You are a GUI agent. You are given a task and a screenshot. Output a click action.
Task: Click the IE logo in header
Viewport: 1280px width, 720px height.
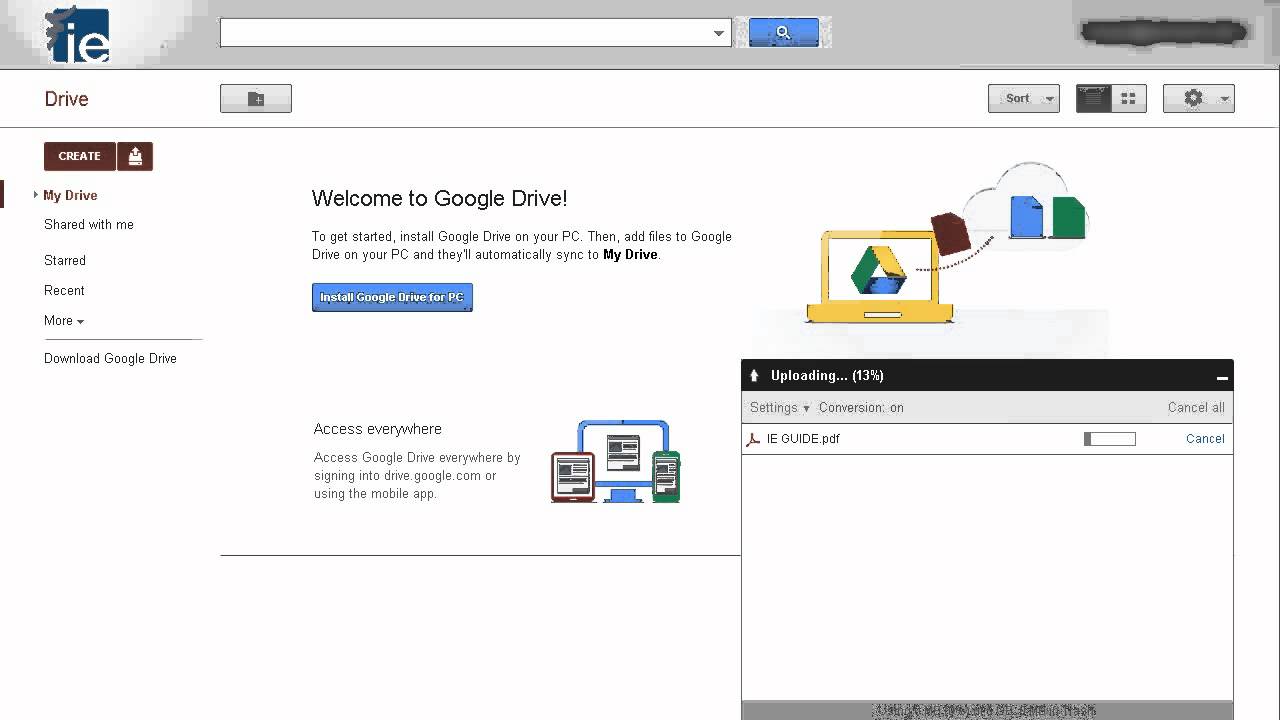(x=77, y=34)
